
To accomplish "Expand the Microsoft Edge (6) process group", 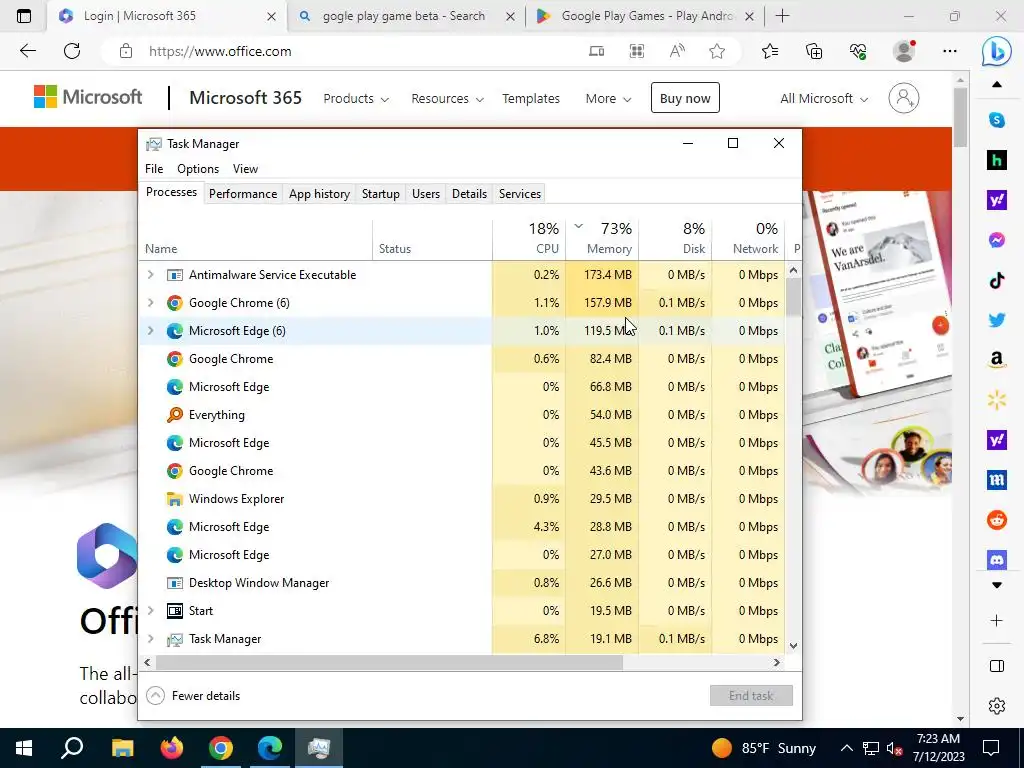I will [x=151, y=331].
